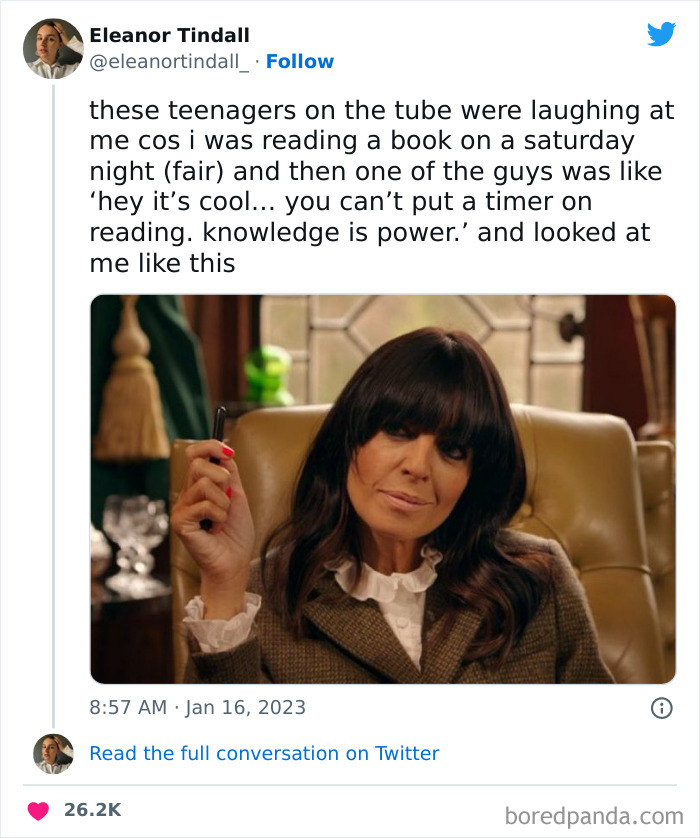Open the tweet timestamp link

[x=198, y=707]
